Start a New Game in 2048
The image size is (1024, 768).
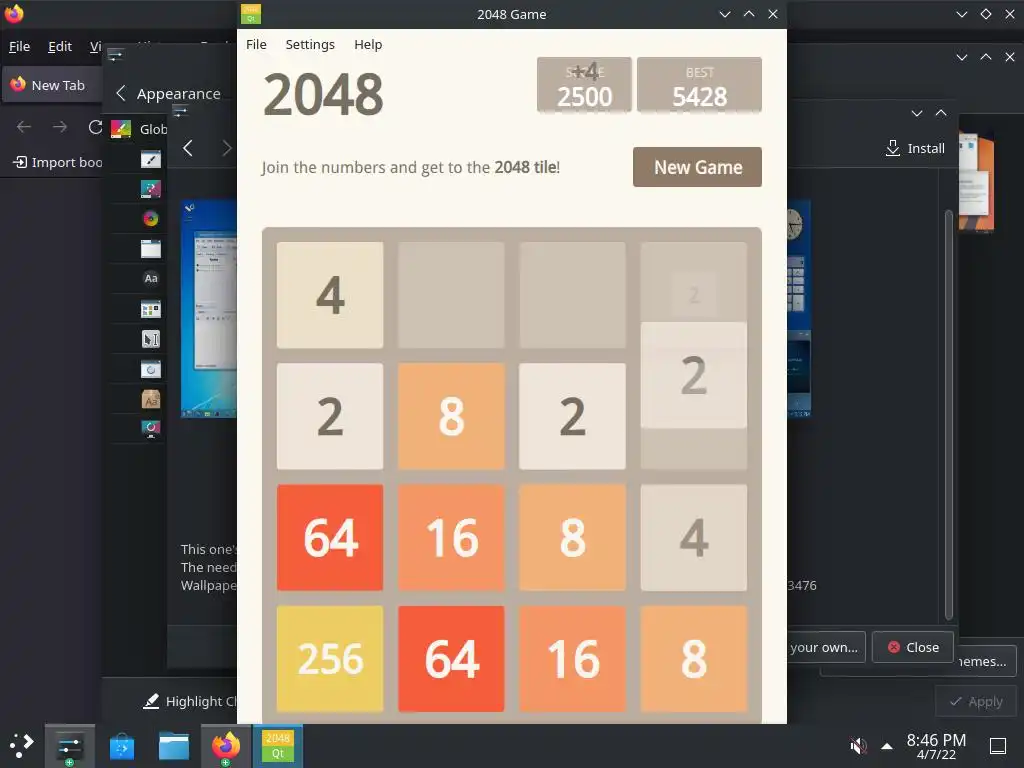(x=697, y=167)
